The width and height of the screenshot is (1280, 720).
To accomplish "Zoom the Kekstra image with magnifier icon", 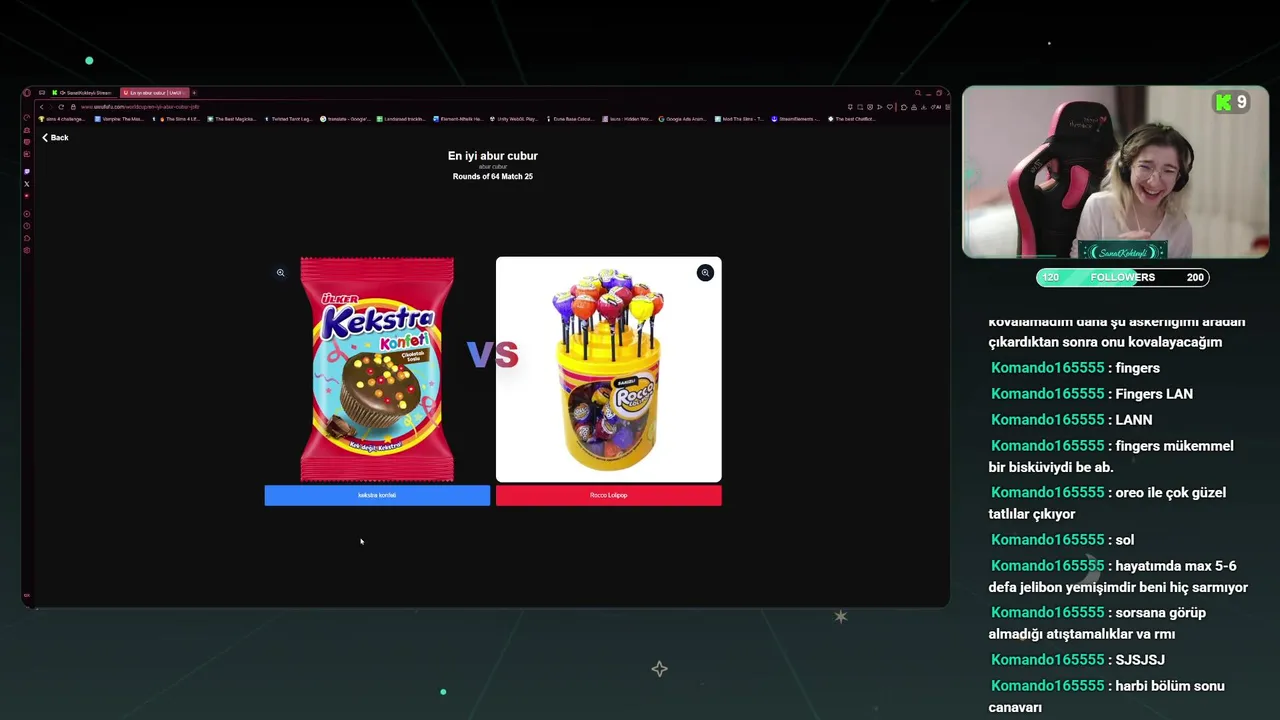I will (x=280, y=272).
